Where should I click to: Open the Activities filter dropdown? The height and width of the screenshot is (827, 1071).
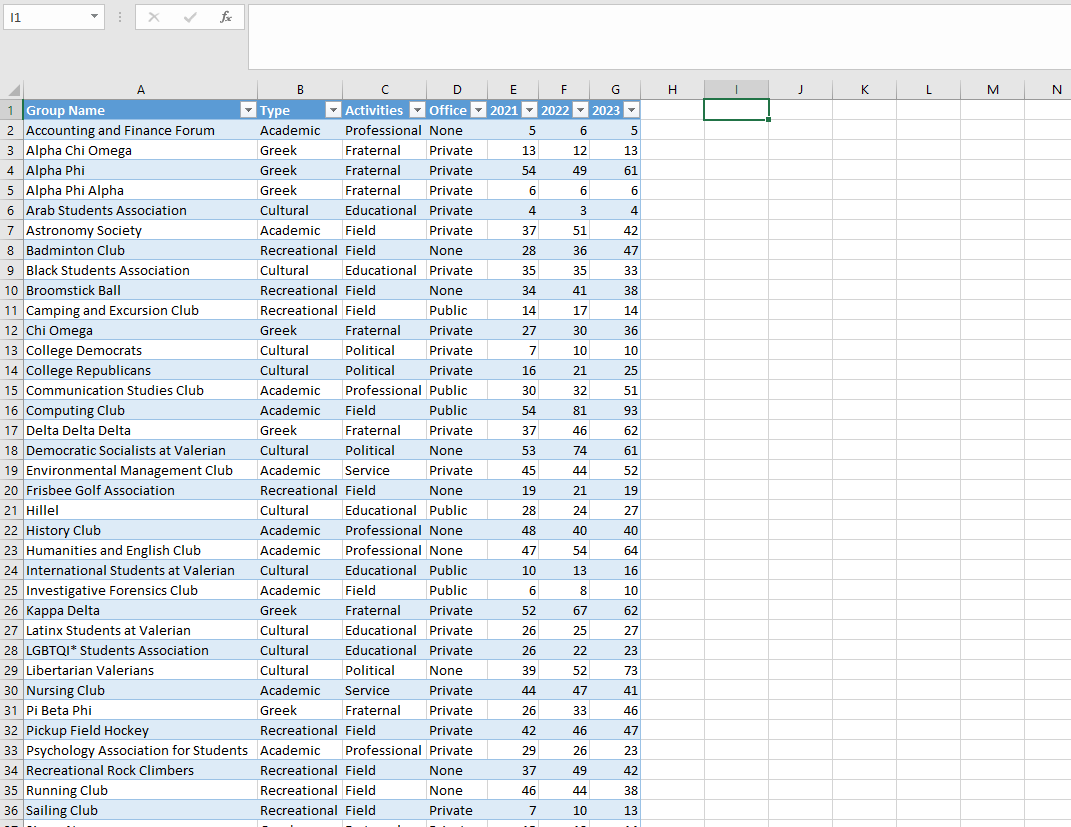(x=418, y=110)
